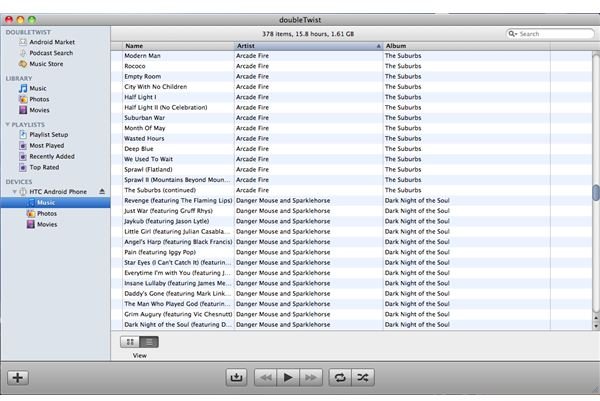
Task: Click the add plus button
Action: tap(18, 378)
